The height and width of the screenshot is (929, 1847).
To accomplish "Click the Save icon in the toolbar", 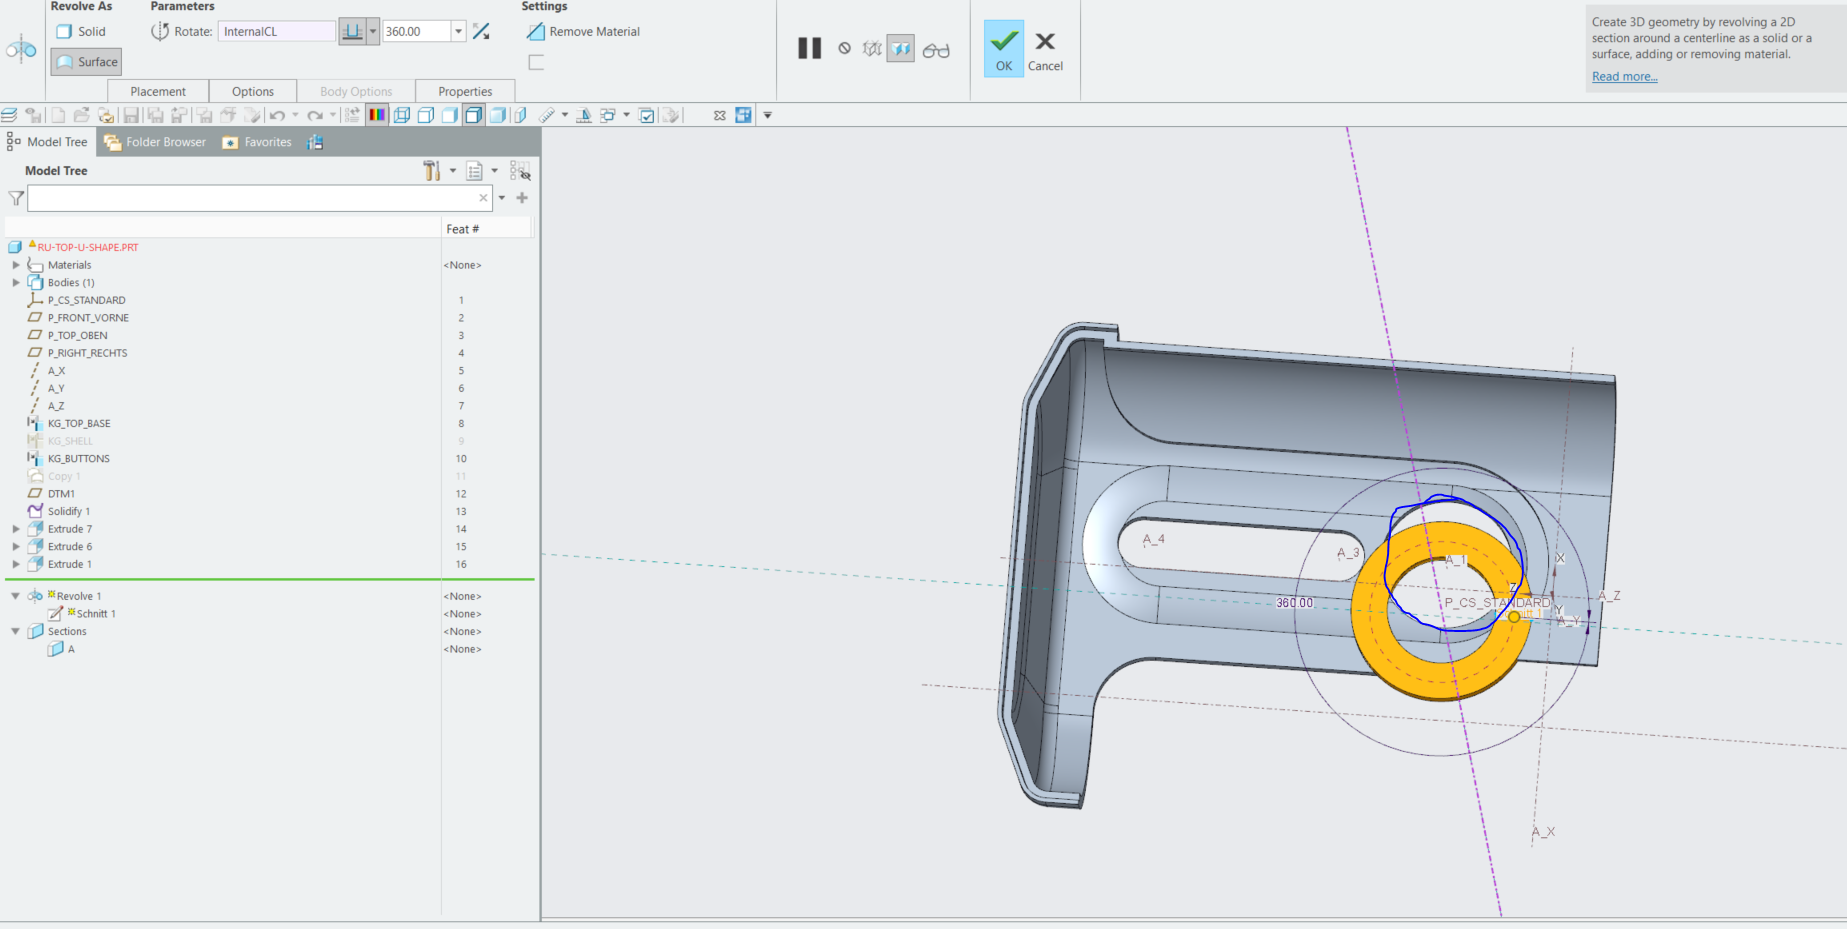I will point(130,115).
